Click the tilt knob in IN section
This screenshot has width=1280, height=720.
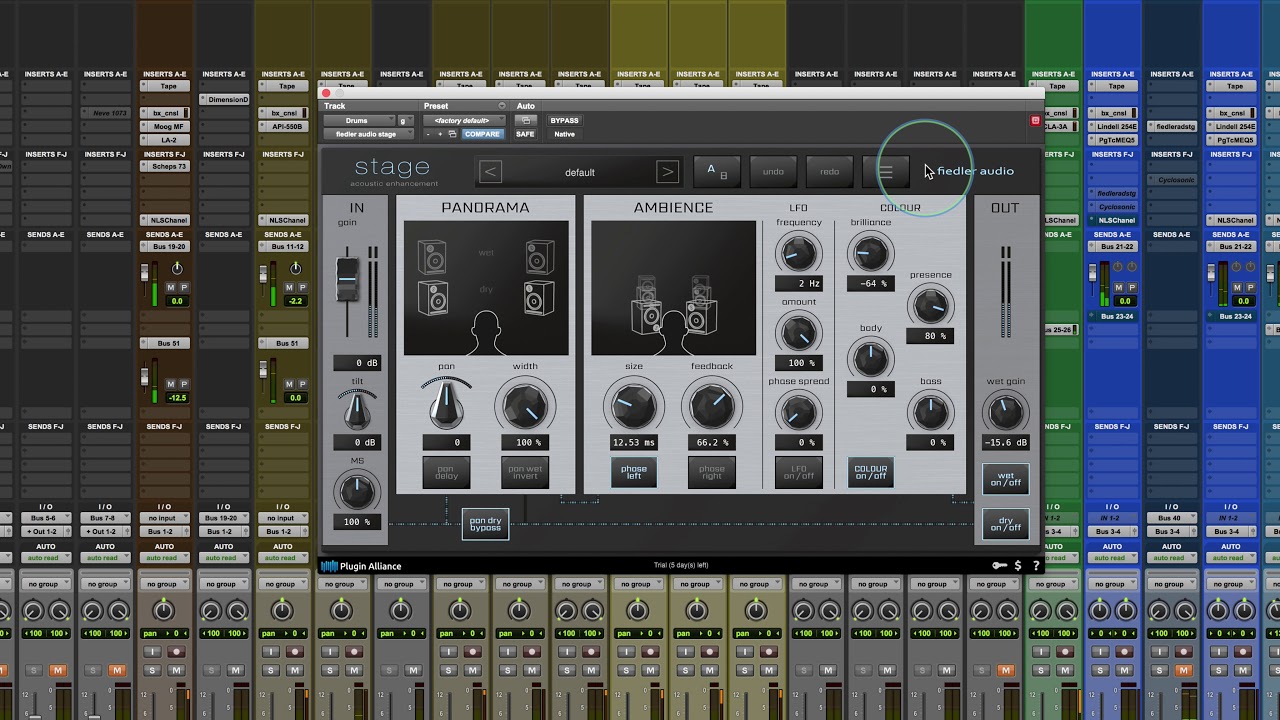pos(357,410)
